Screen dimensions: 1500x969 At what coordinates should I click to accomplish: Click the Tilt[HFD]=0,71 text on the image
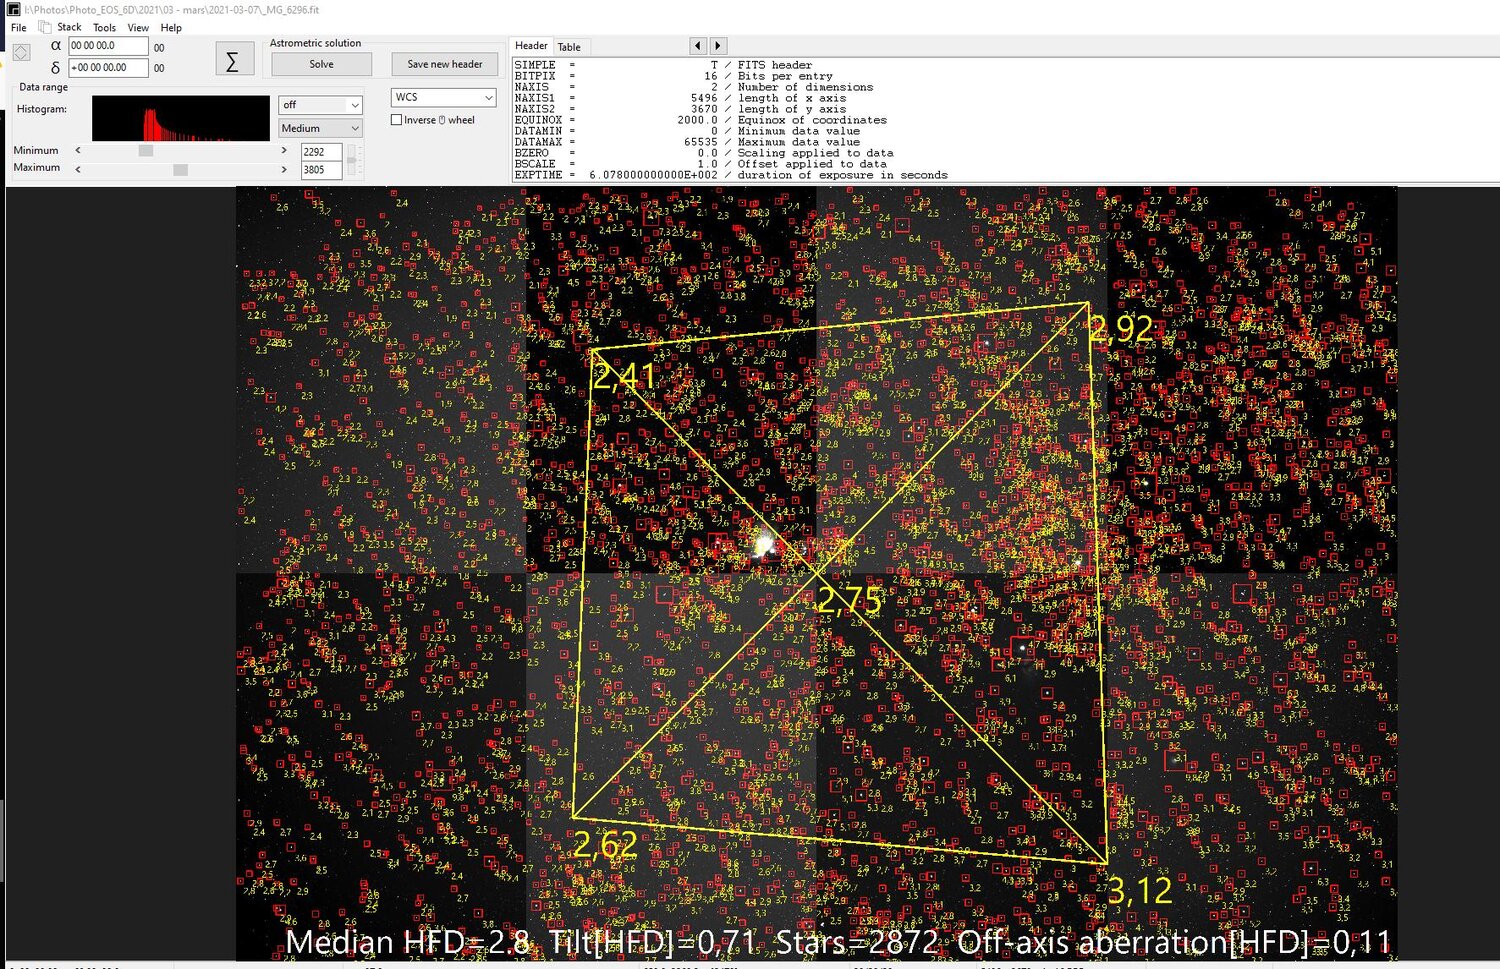652,942
